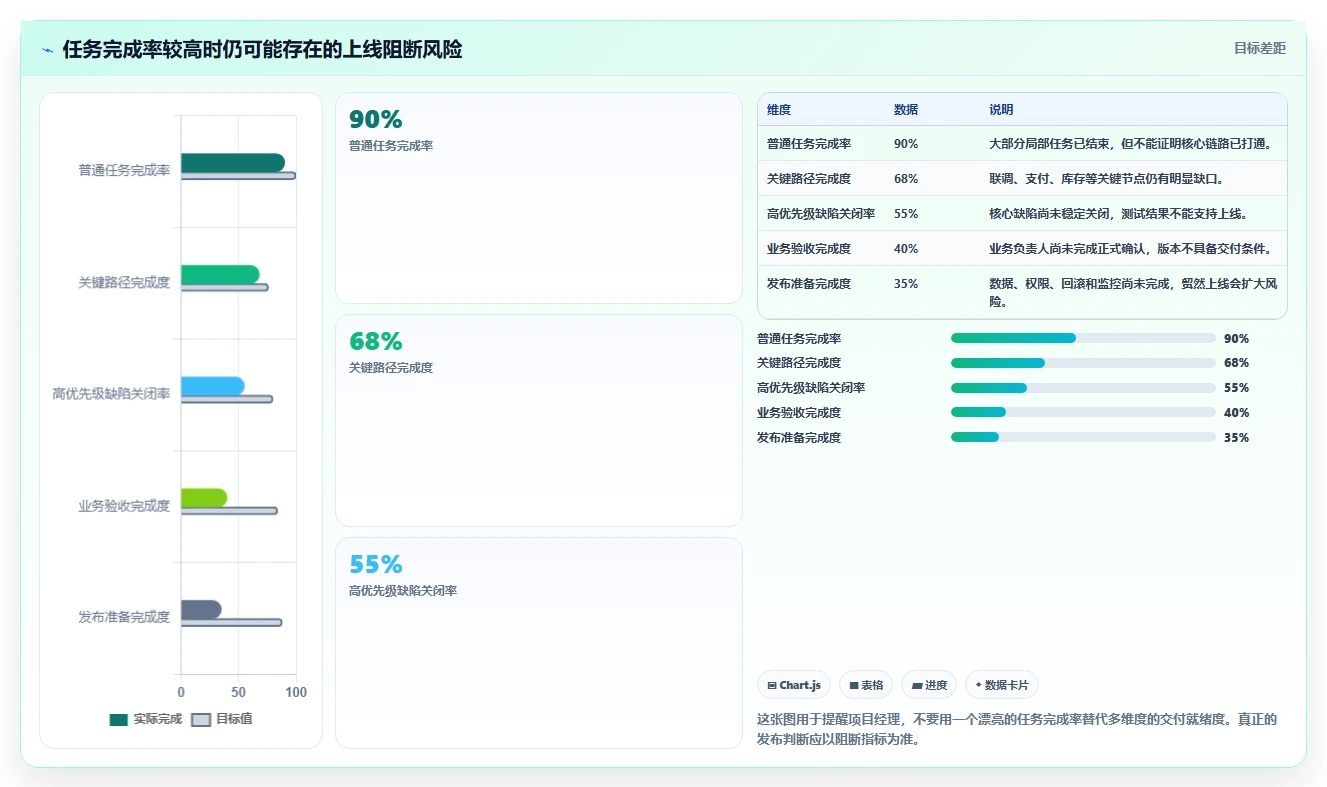The width and height of the screenshot is (1327, 787).
Task: Click the 进度 tag chip
Action: pos(929,685)
